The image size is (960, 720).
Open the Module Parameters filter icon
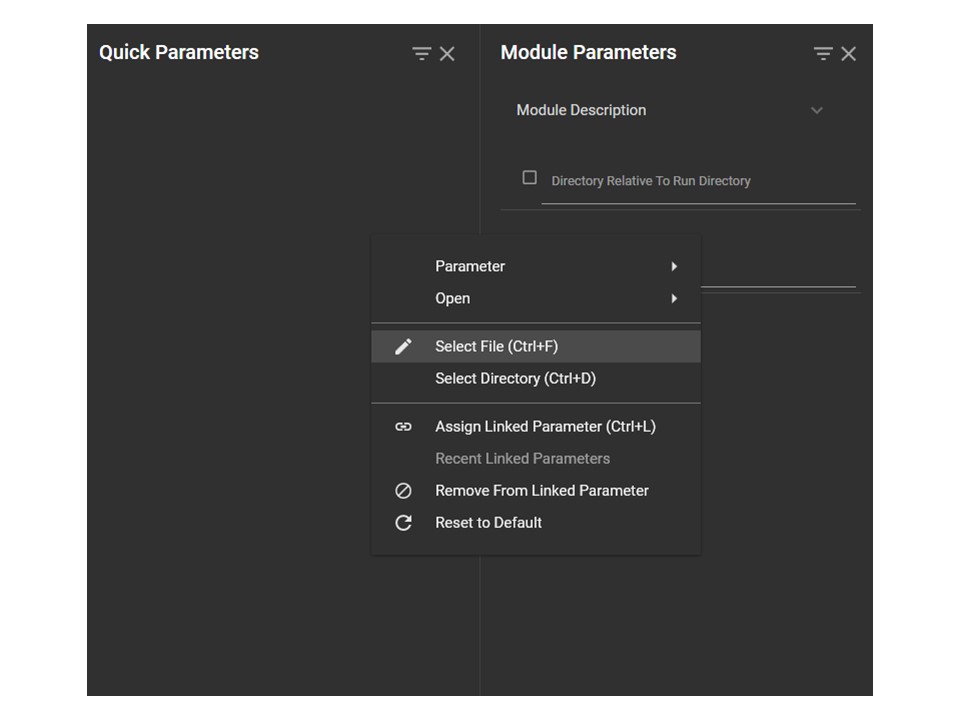[x=823, y=54]
